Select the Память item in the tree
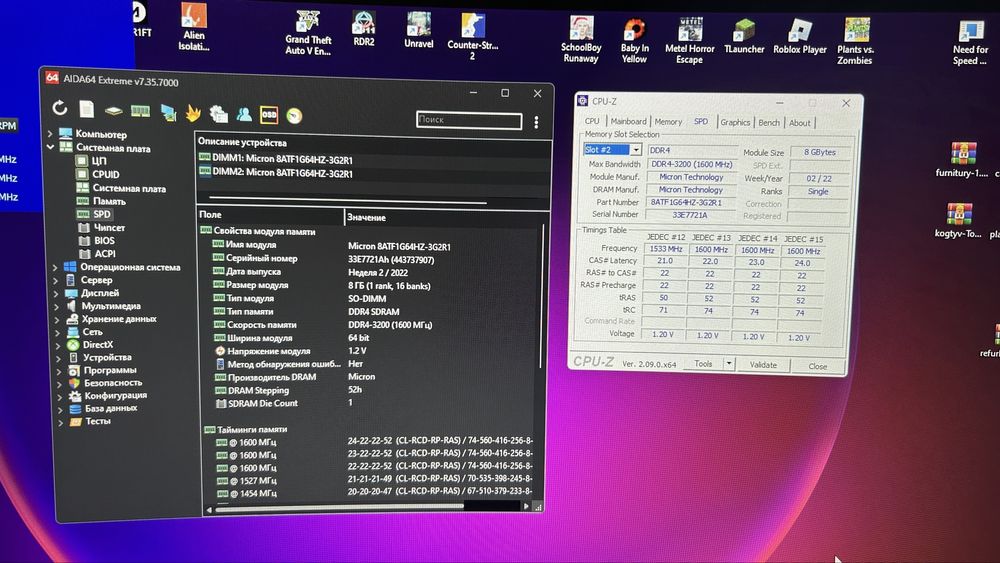Image resolution: width=1000 pixels, height=563 pixels. [102, 201]
